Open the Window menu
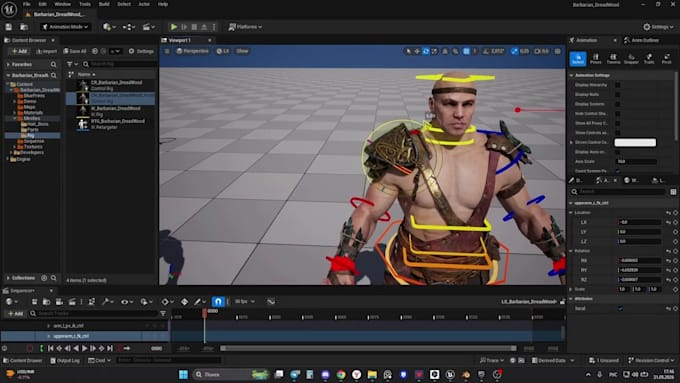 tap(62, 4)
